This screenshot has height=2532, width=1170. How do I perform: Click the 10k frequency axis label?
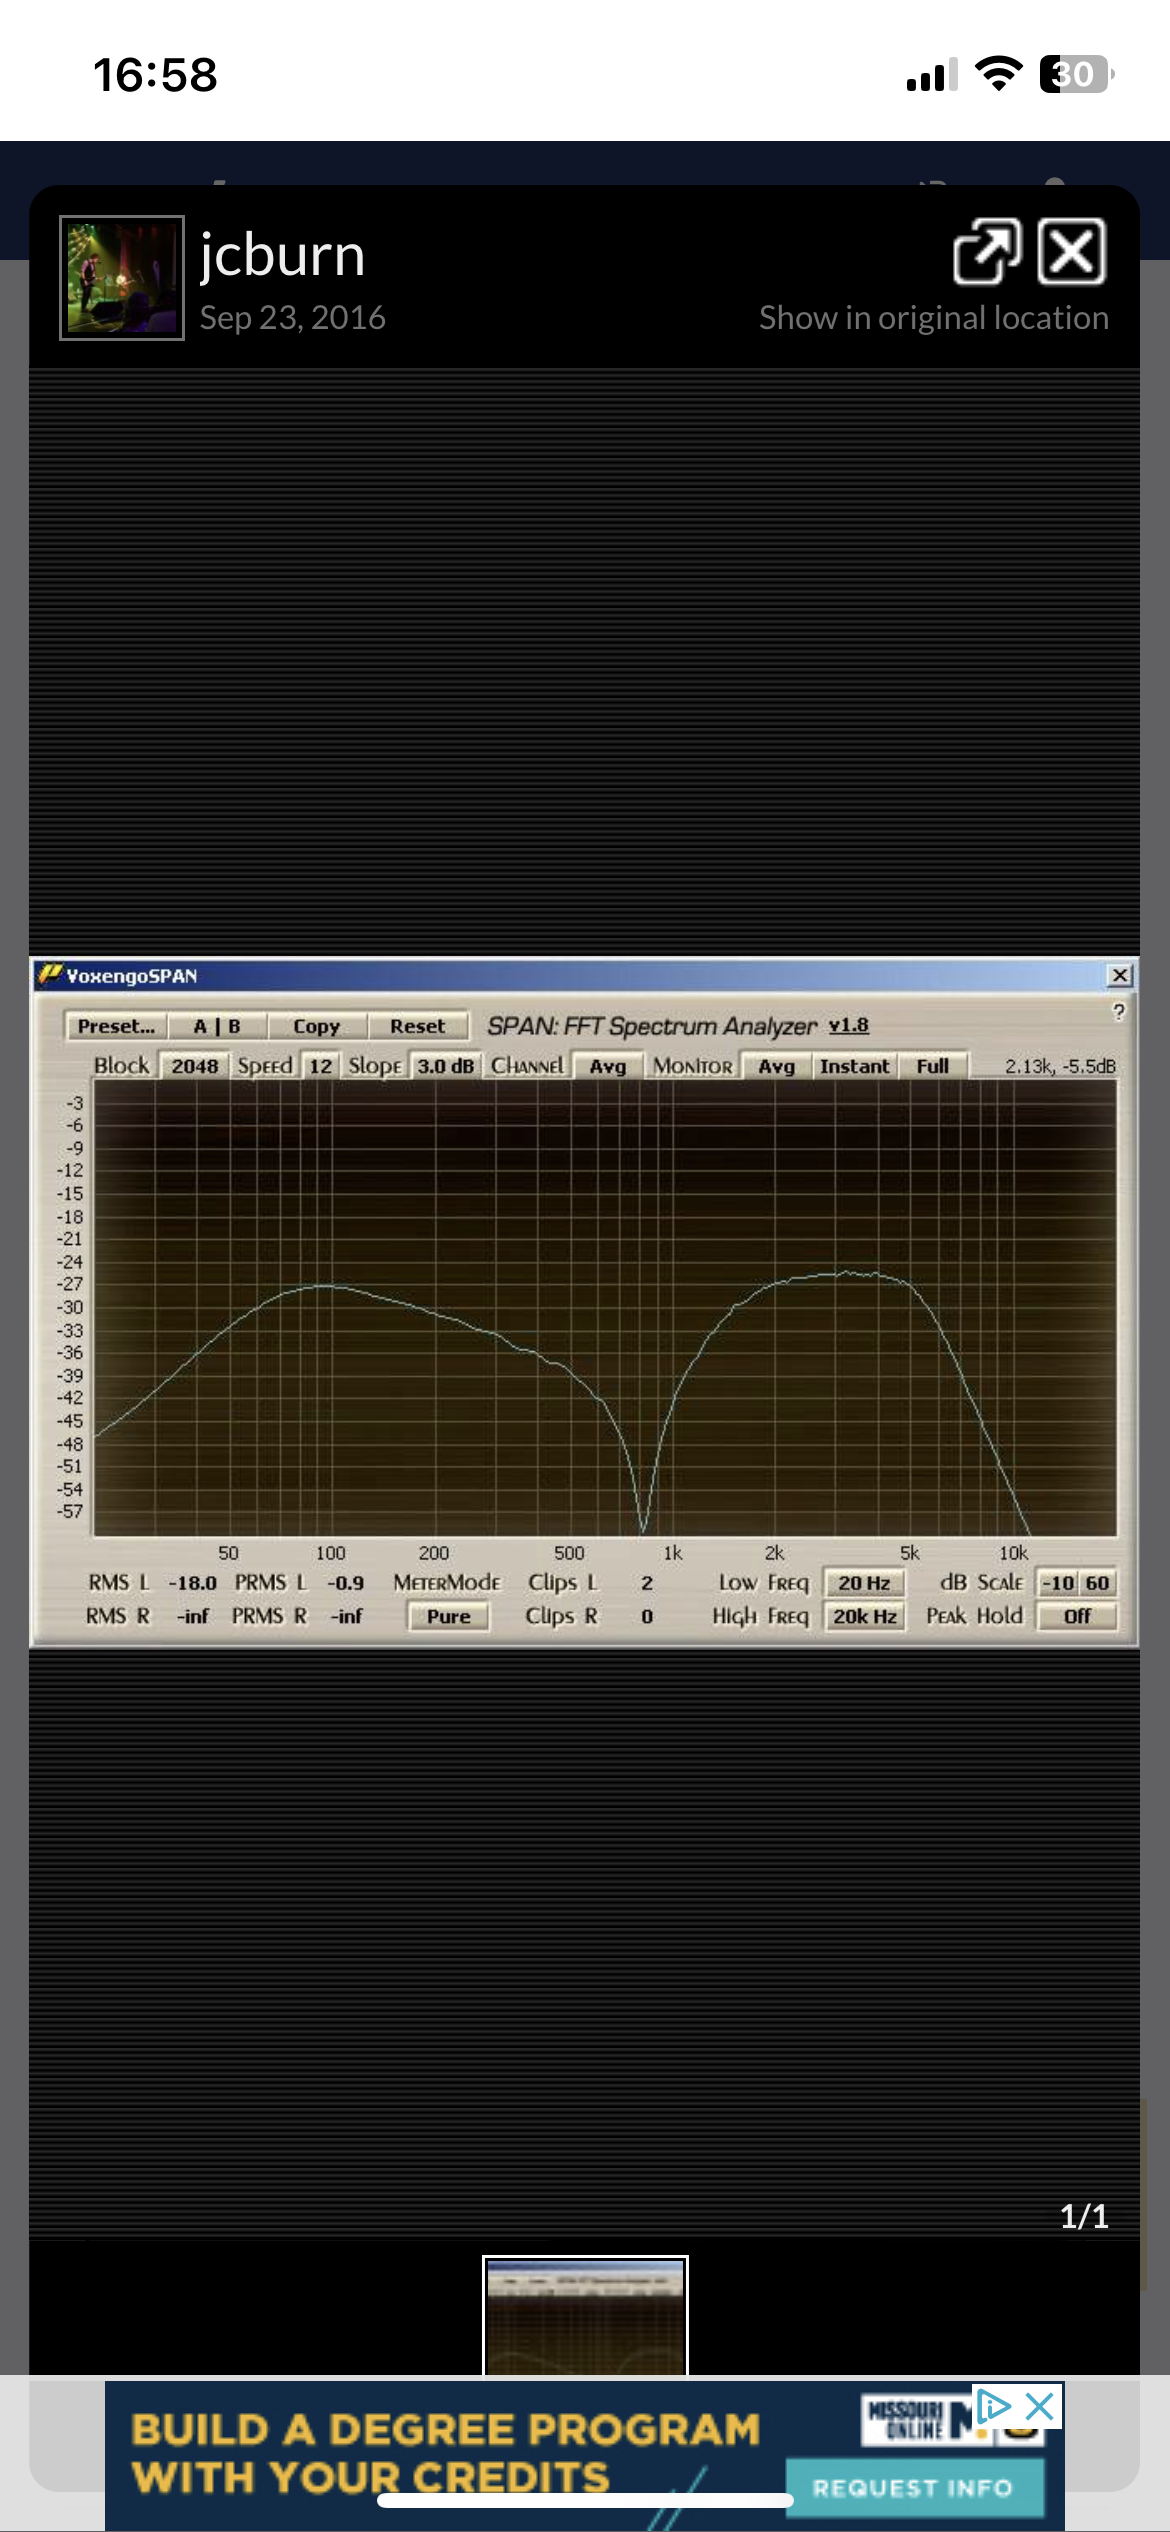[1013, 1553]
